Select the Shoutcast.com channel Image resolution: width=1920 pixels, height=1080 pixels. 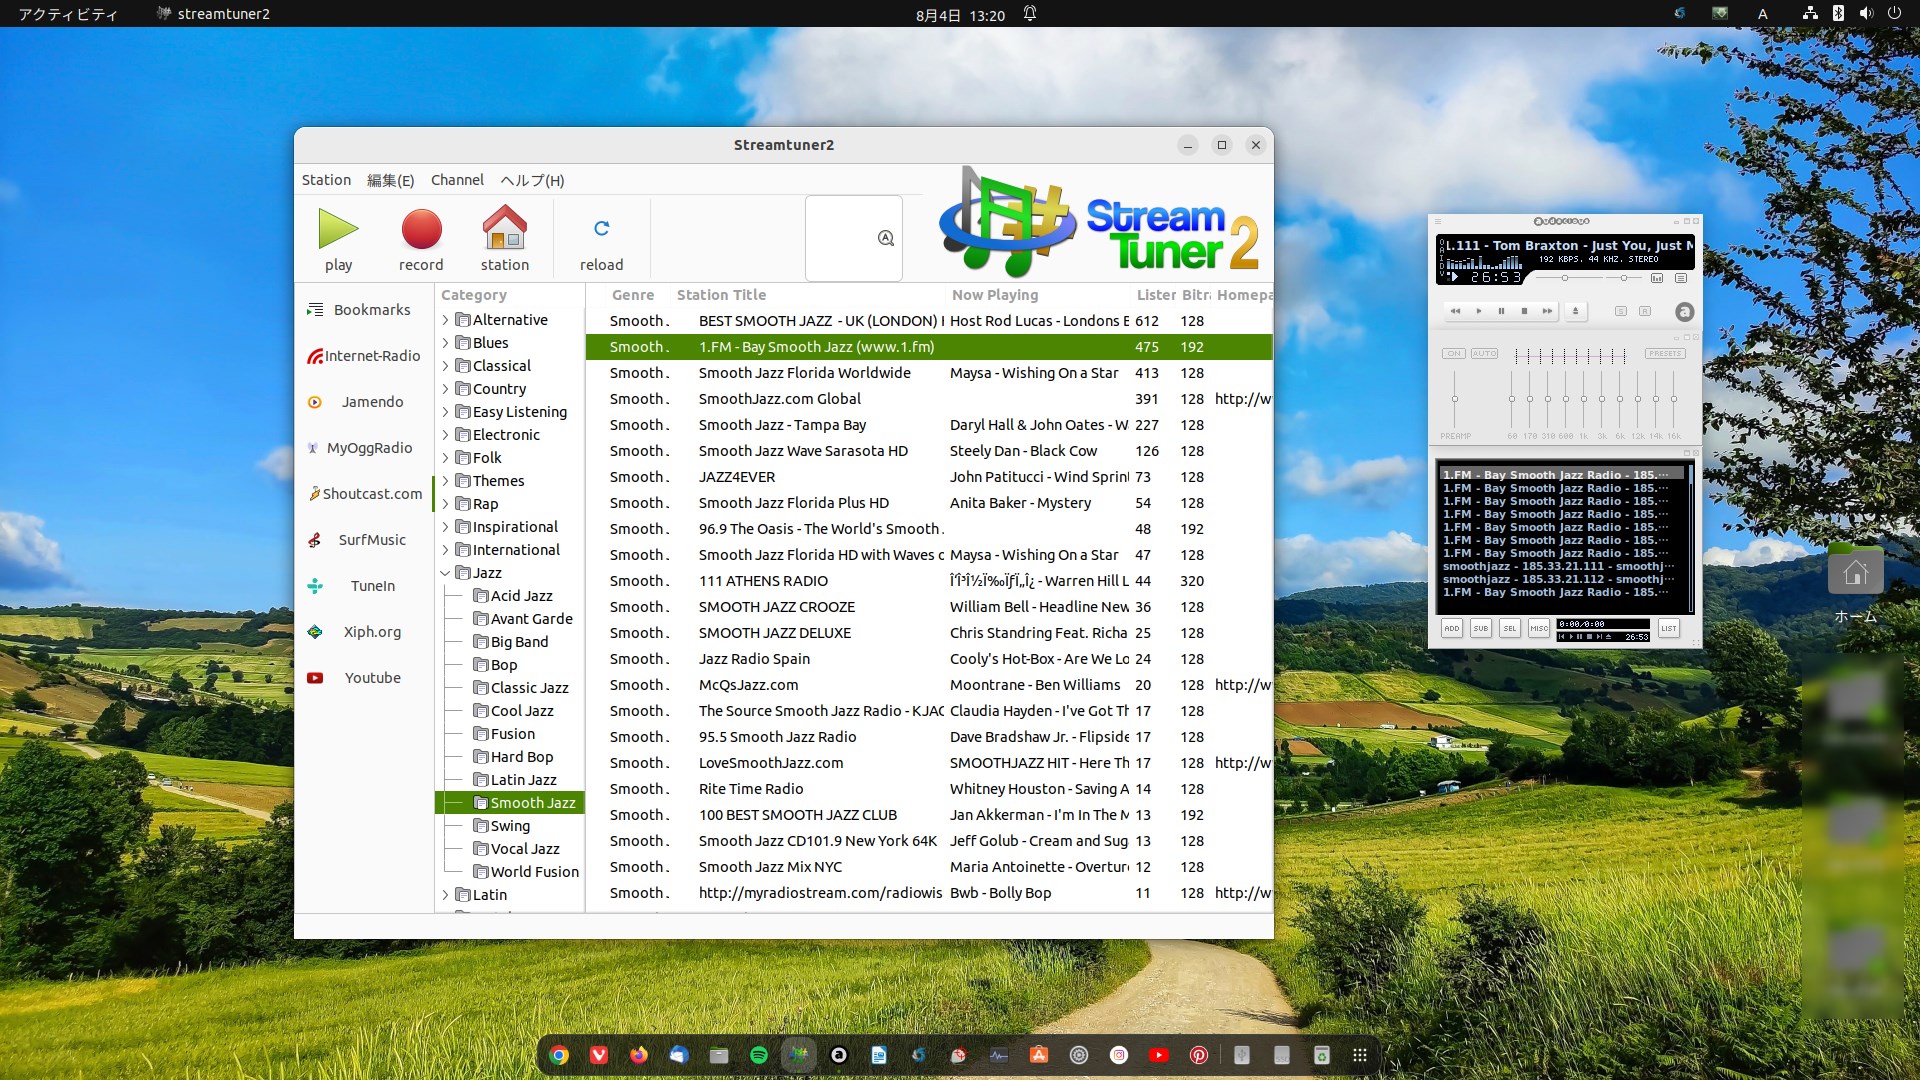click(365, 494)
